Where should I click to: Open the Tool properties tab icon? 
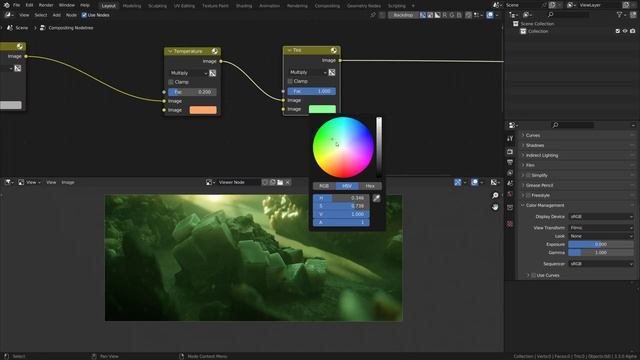[510, 139]
